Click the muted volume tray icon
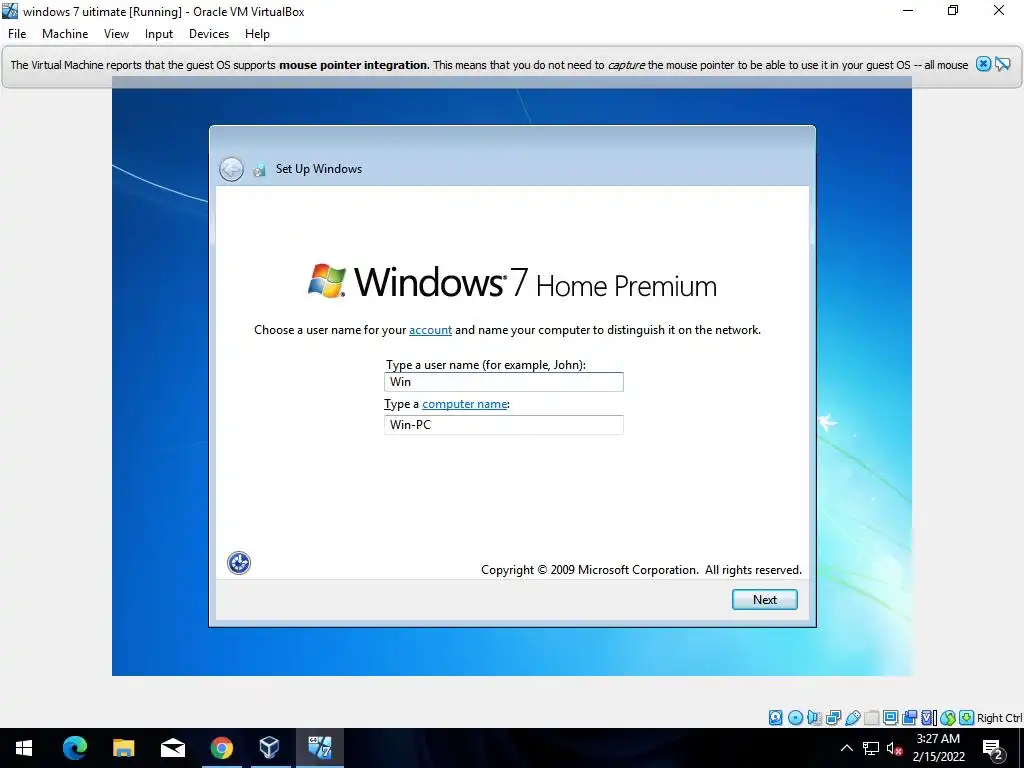The width and height of the screenshot is (1024, 768). point(894,748)
